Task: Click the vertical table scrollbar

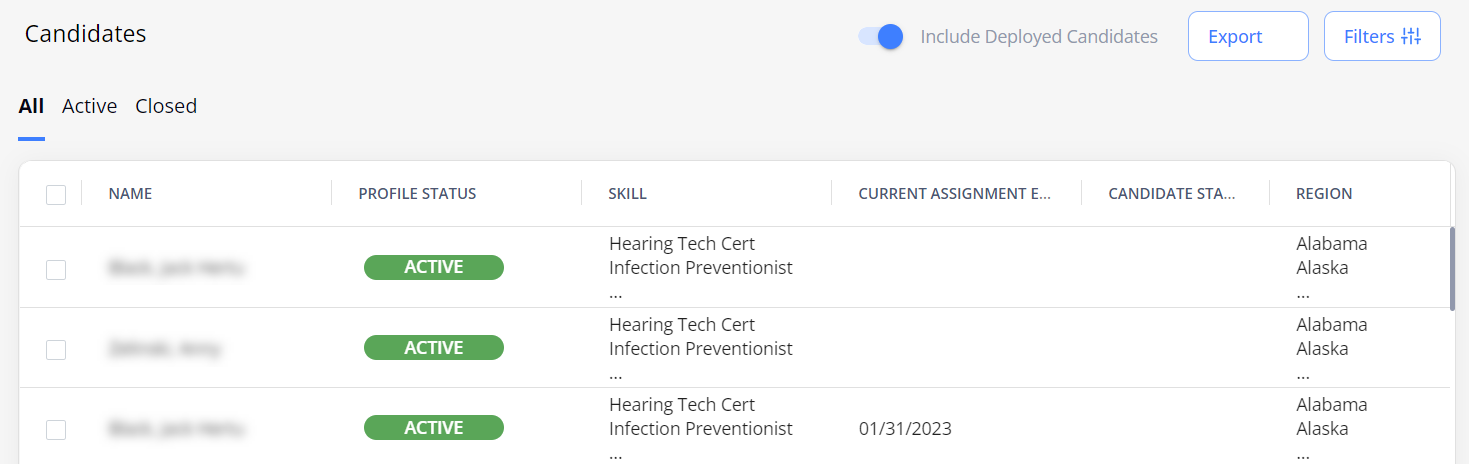Action: click(1453, 268)
